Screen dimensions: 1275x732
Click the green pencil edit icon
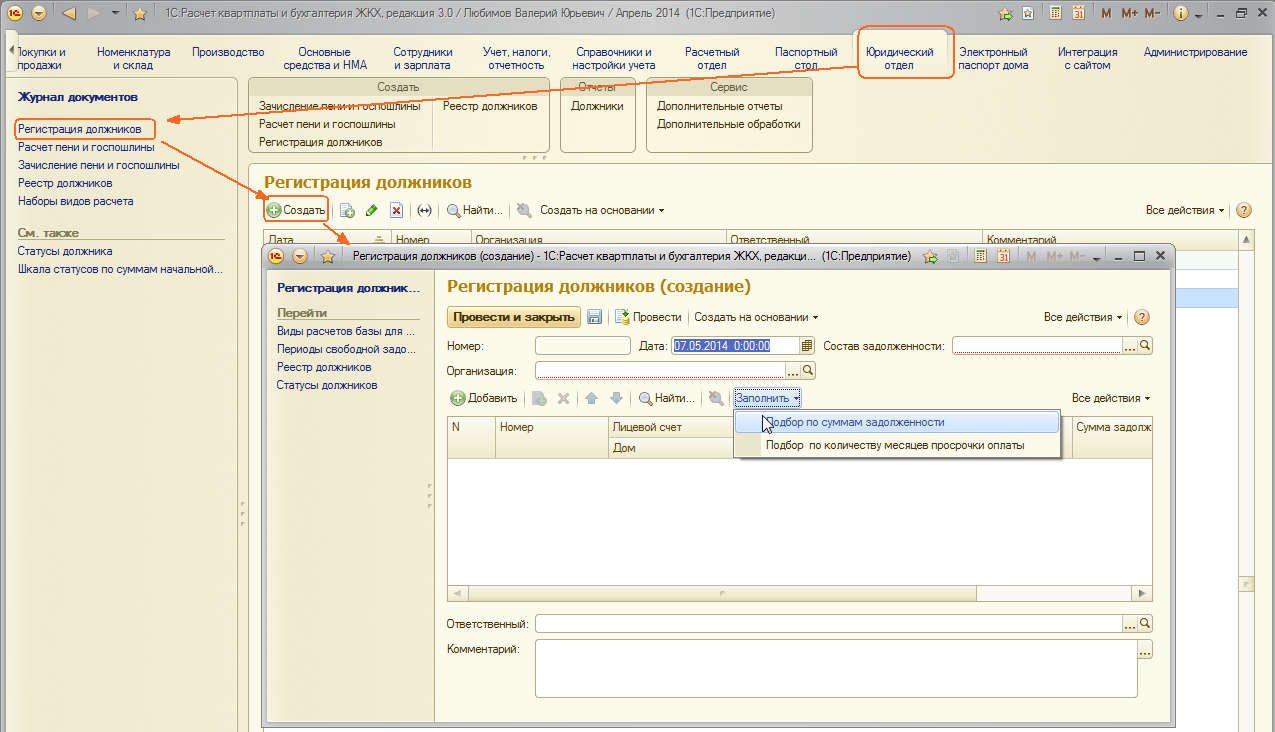coord(371,211)
